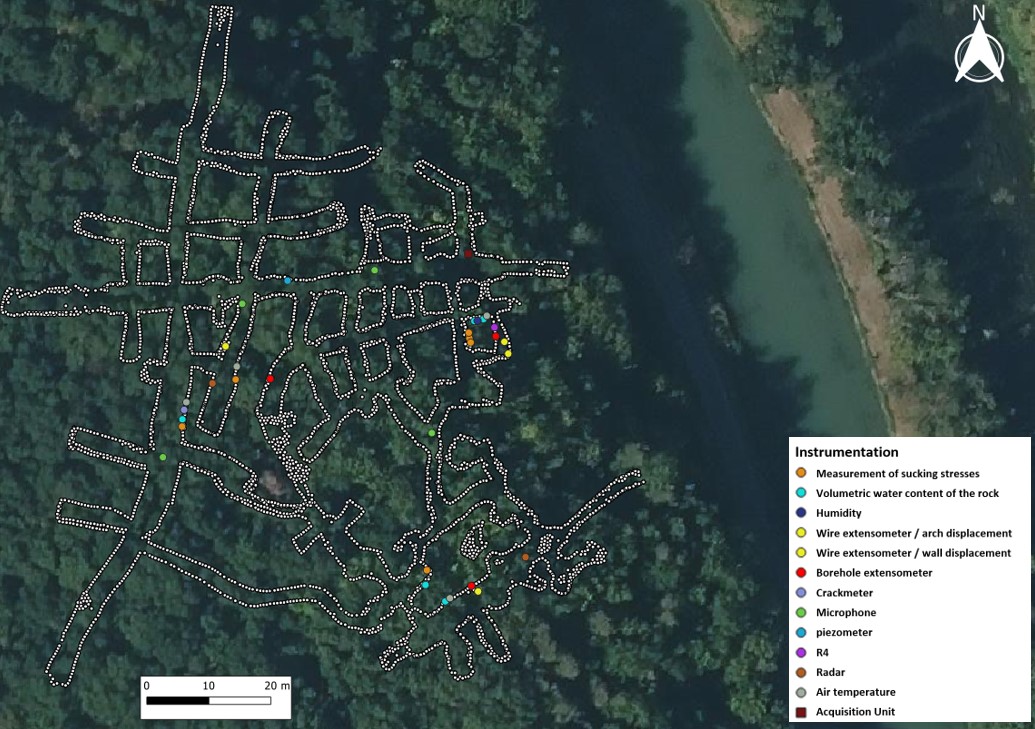Select the 'Humidity' legend label

click(x=838, y=513)
